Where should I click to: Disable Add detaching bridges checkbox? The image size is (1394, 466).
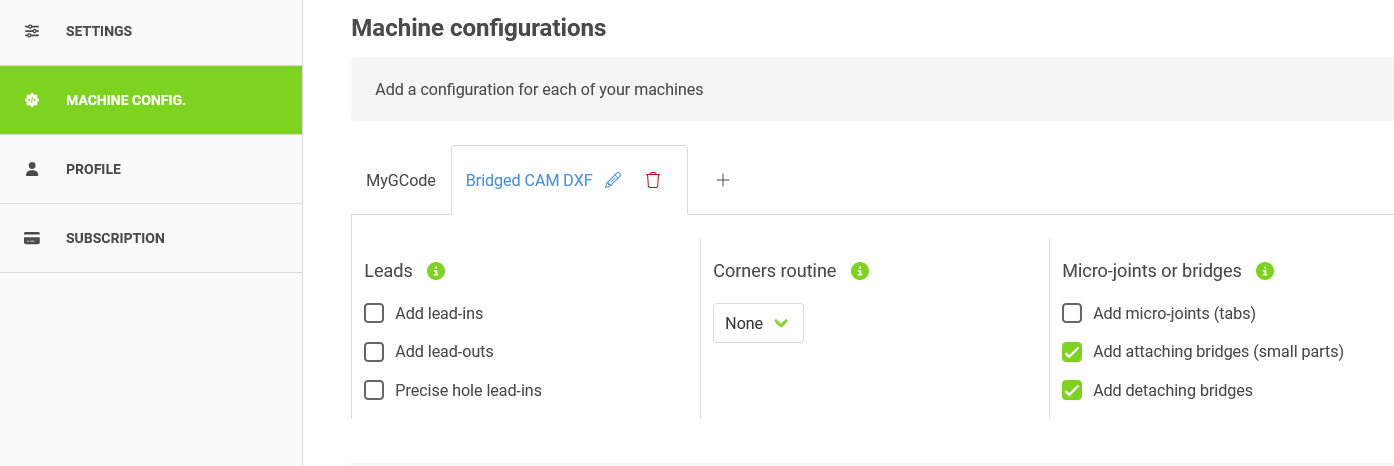click(x=1072, y=390)
